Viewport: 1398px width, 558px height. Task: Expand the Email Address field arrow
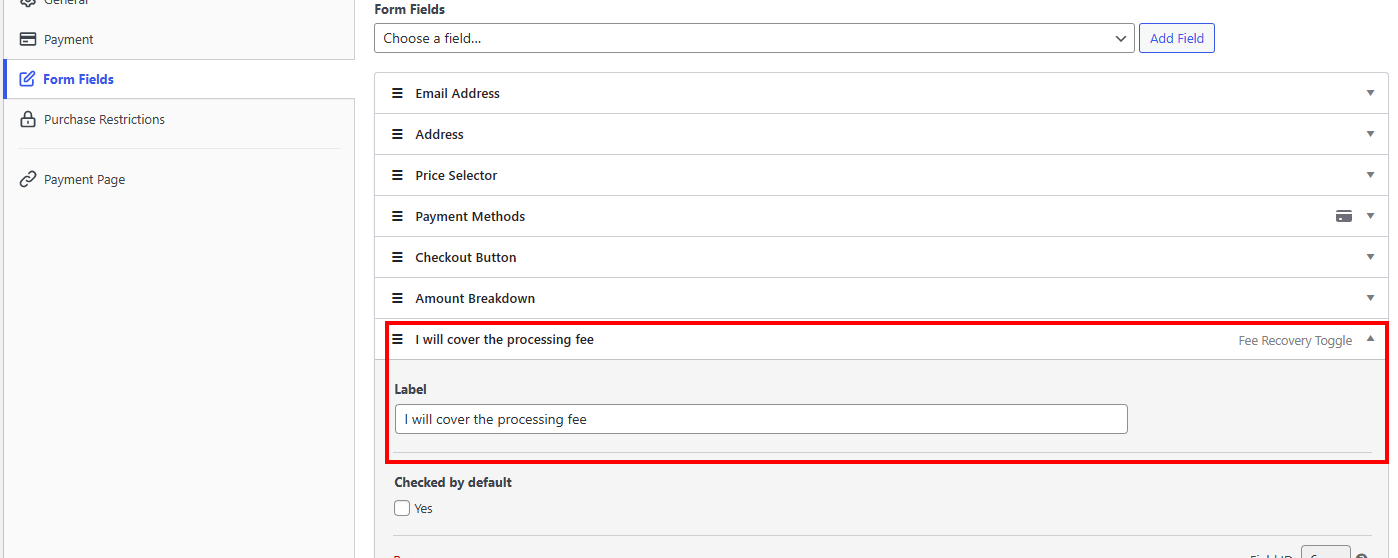(x=1370, y=93)
